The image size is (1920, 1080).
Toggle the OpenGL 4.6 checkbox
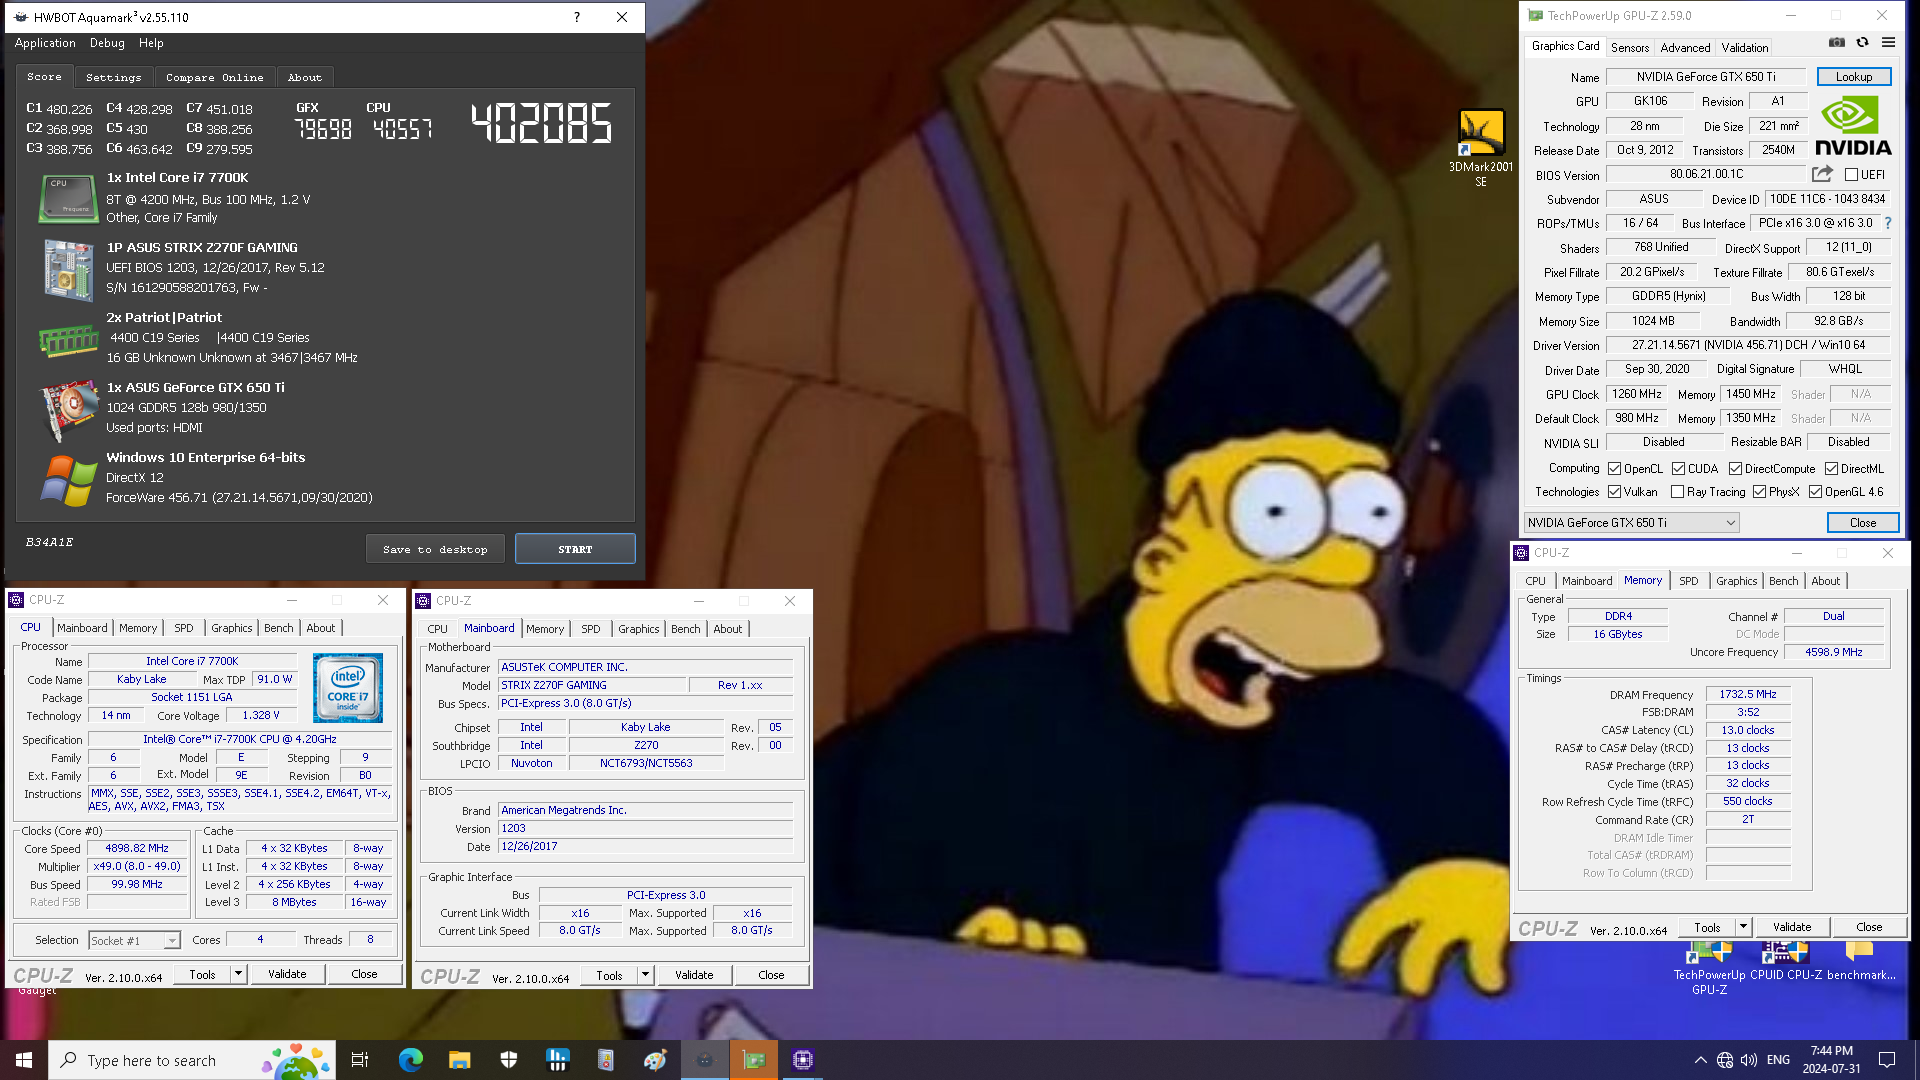point(1815,492)
